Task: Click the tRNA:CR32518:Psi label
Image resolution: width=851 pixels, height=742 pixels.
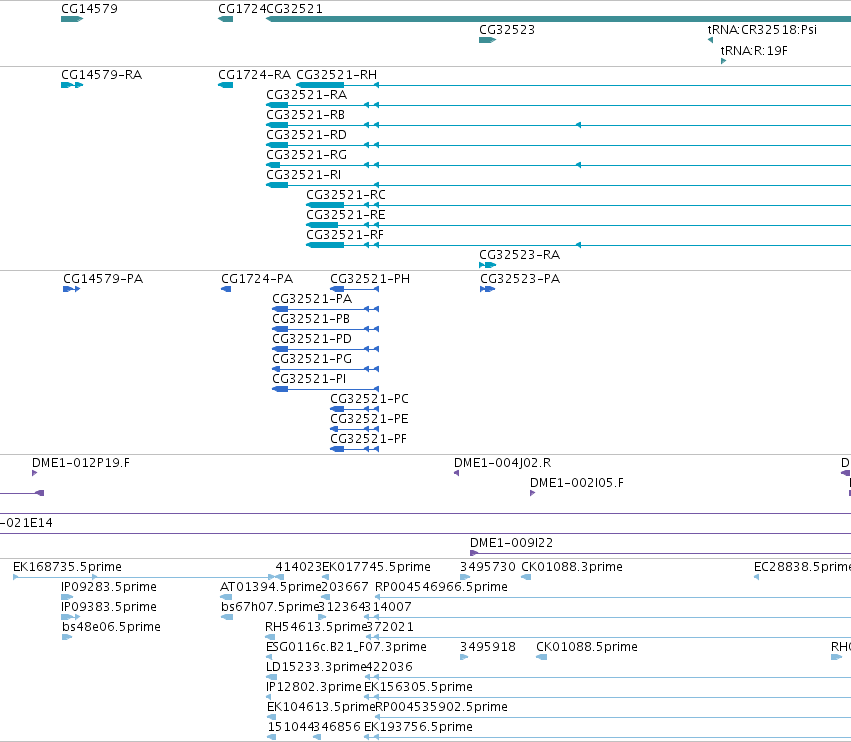Action: tap(762, 29)
